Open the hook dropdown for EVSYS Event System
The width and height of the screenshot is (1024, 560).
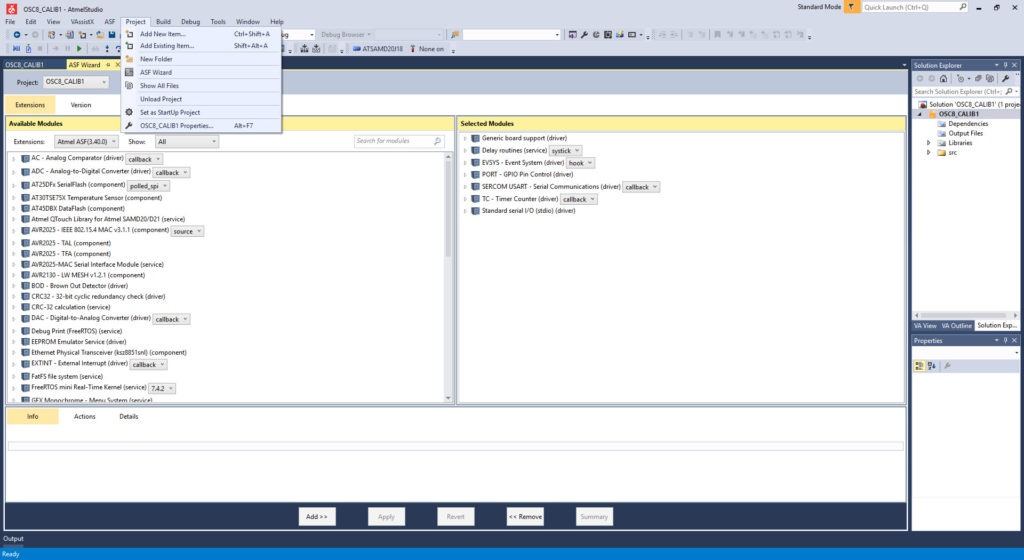click(581, 163)
